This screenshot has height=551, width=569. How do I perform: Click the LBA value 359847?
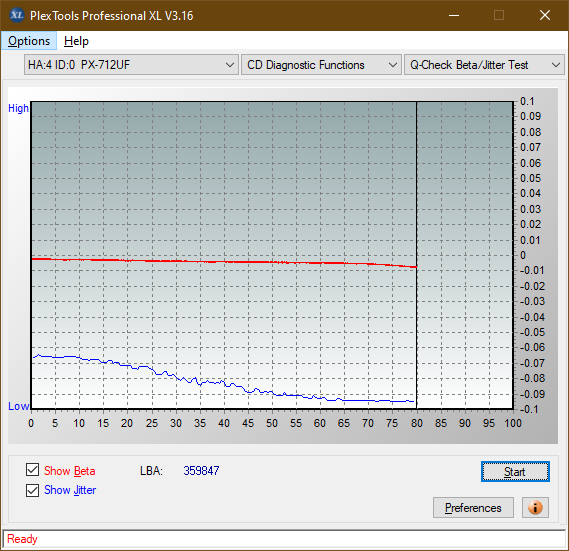pos(201,471)
